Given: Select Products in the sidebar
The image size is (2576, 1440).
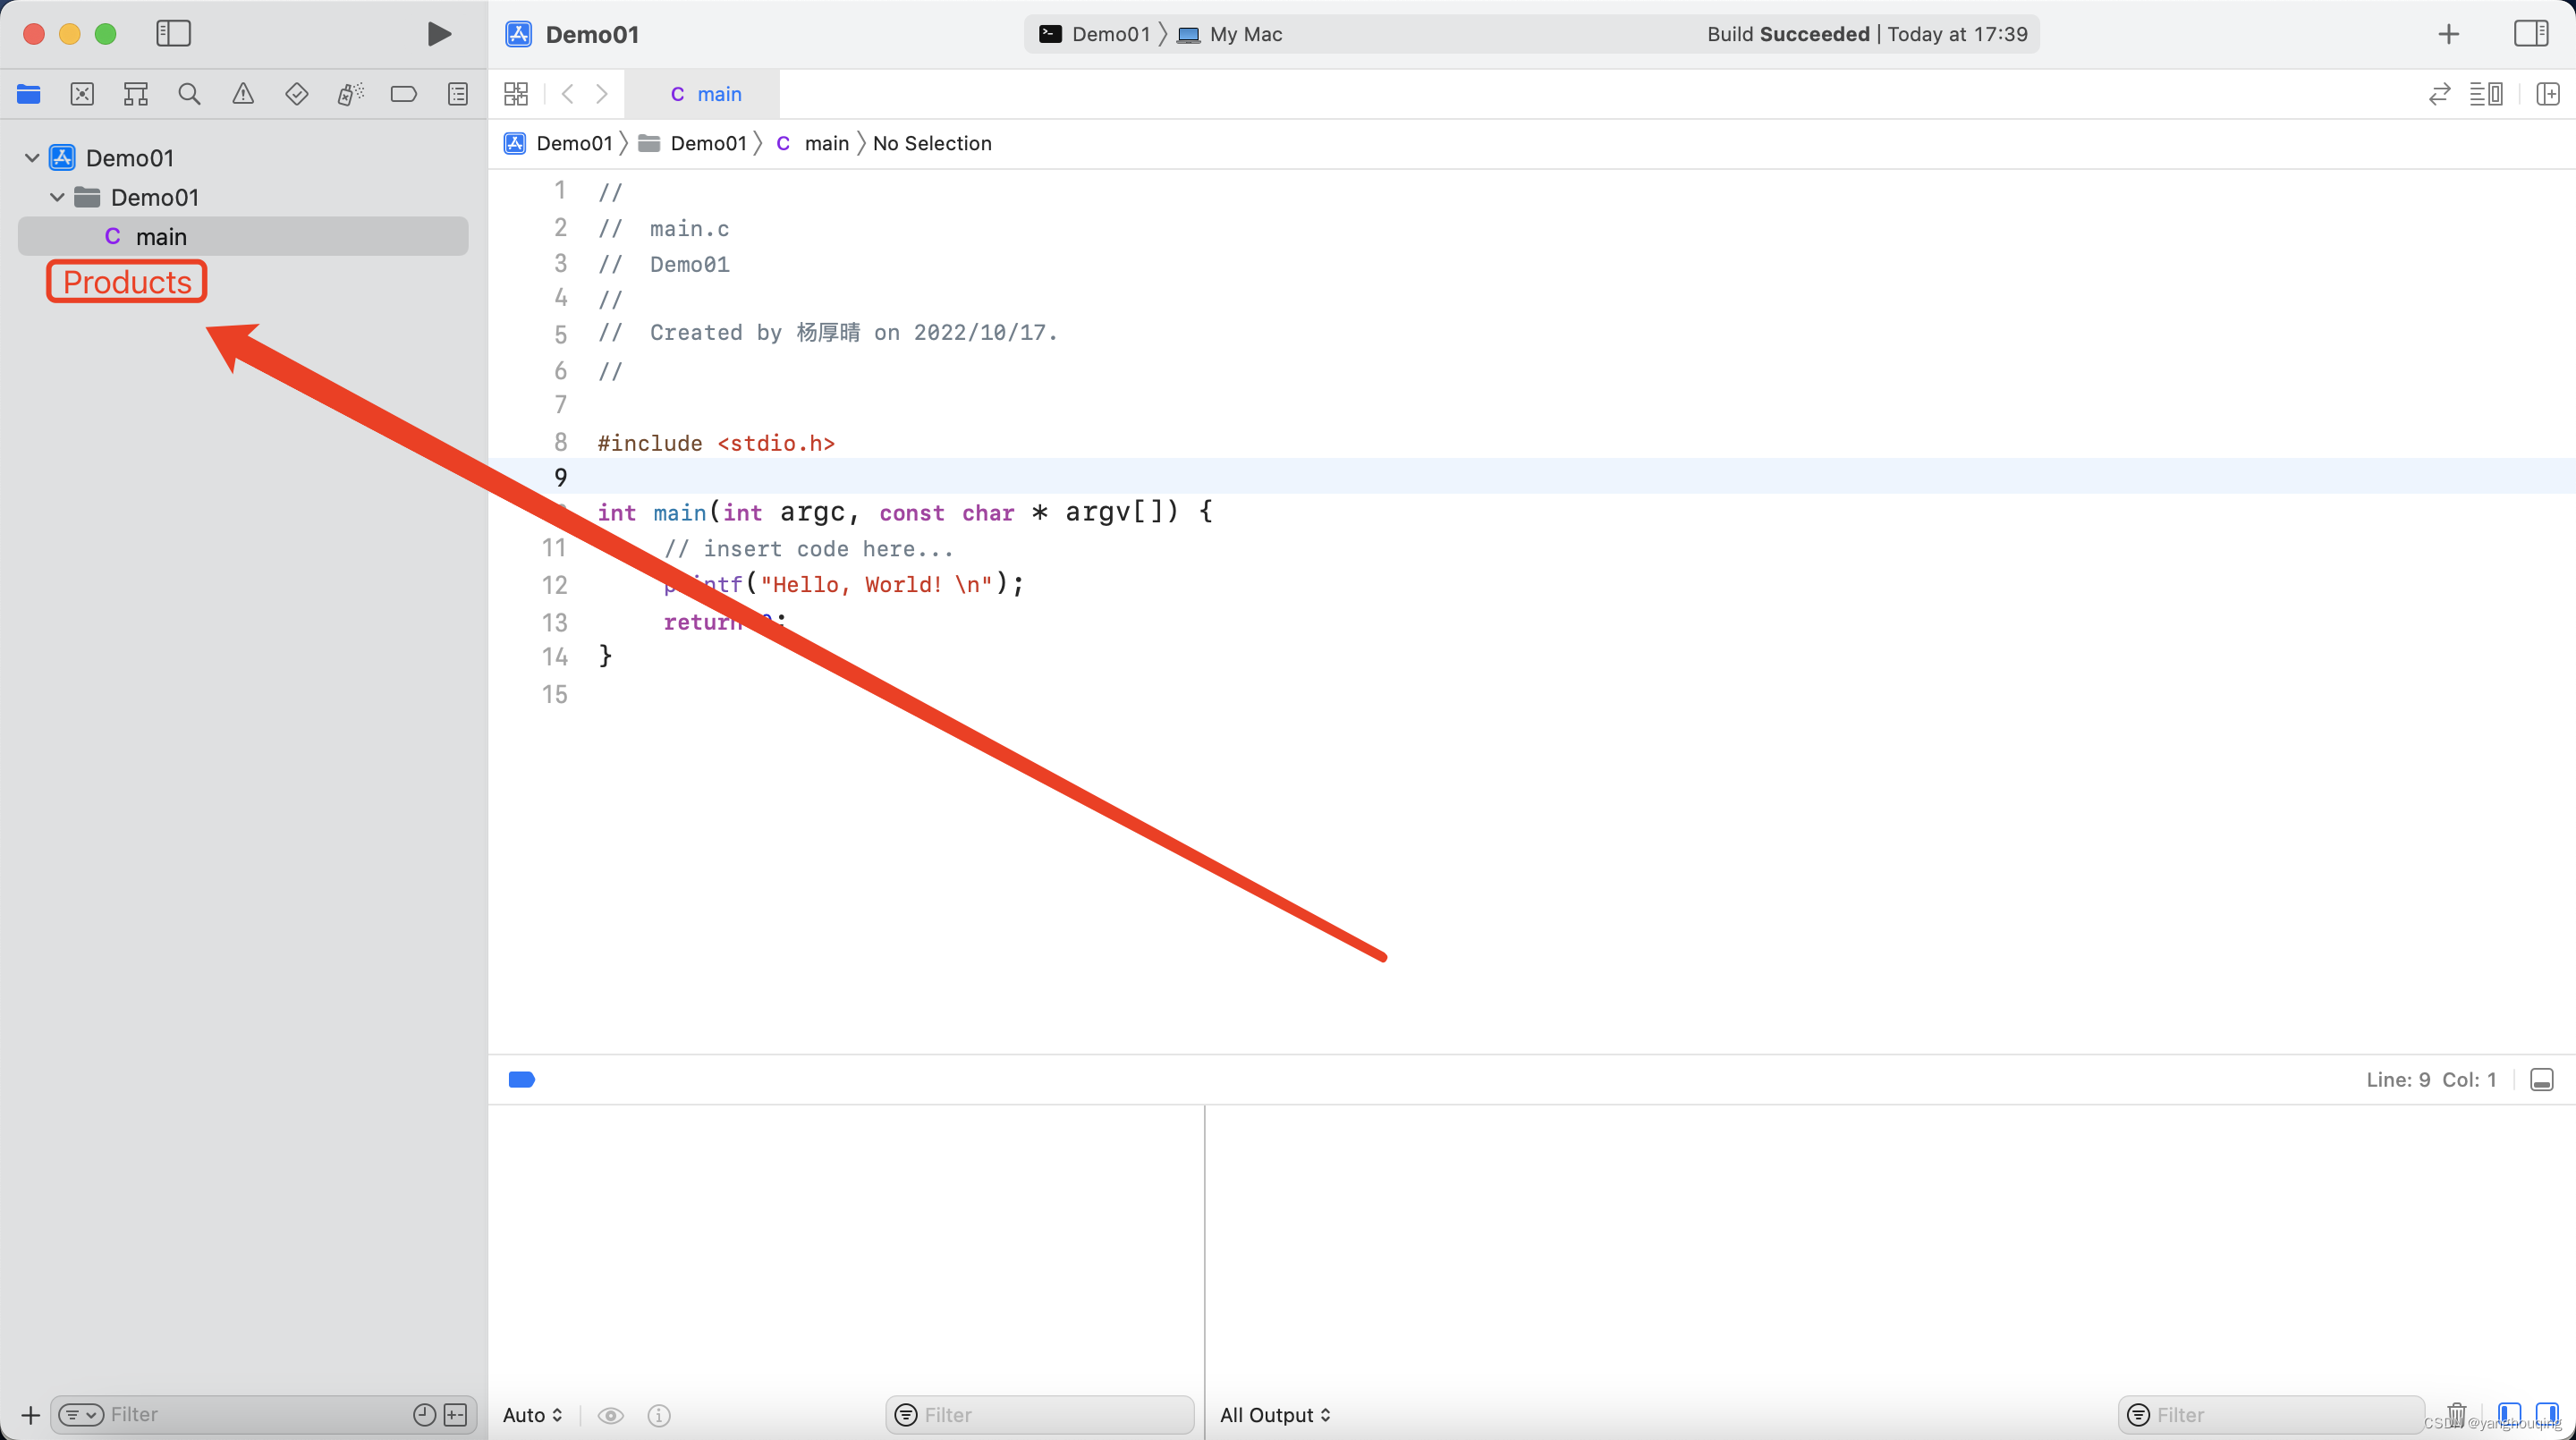Looking at the screenshot, I should point(125,281).
